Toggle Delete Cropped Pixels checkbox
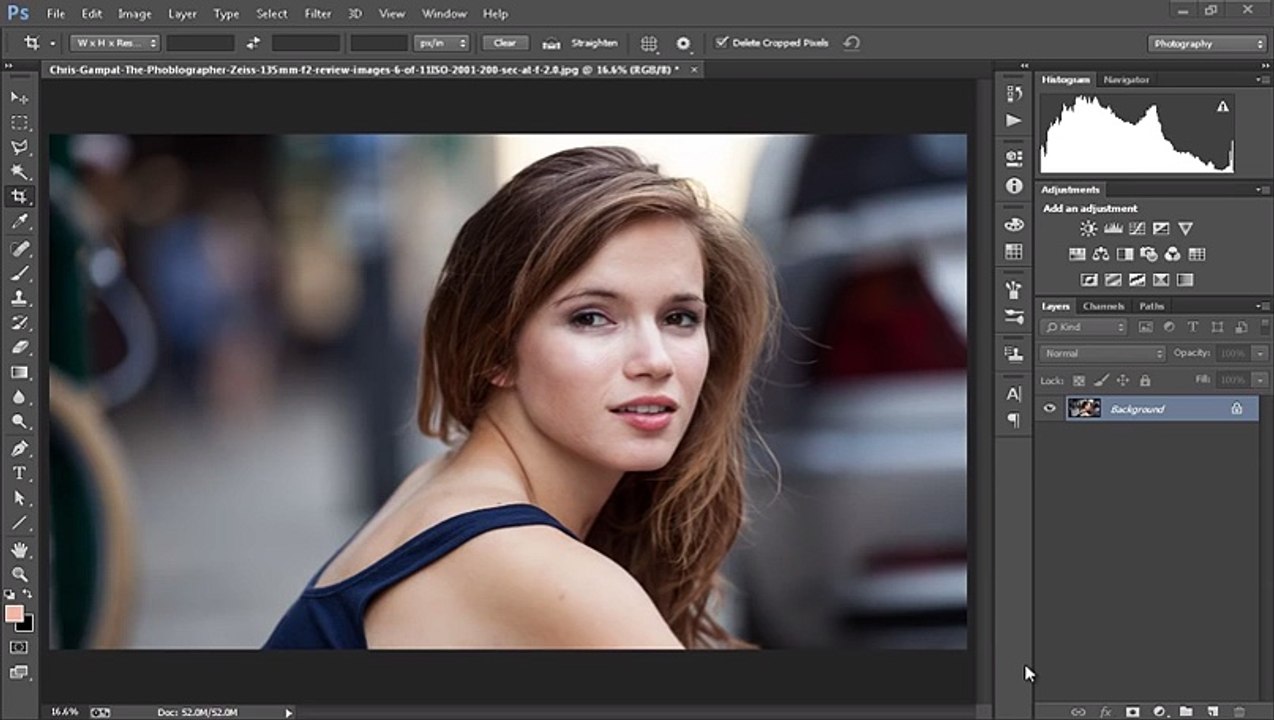Viewport: 1274px width, 720px height. pyautogui.click(x=722, y=43)
